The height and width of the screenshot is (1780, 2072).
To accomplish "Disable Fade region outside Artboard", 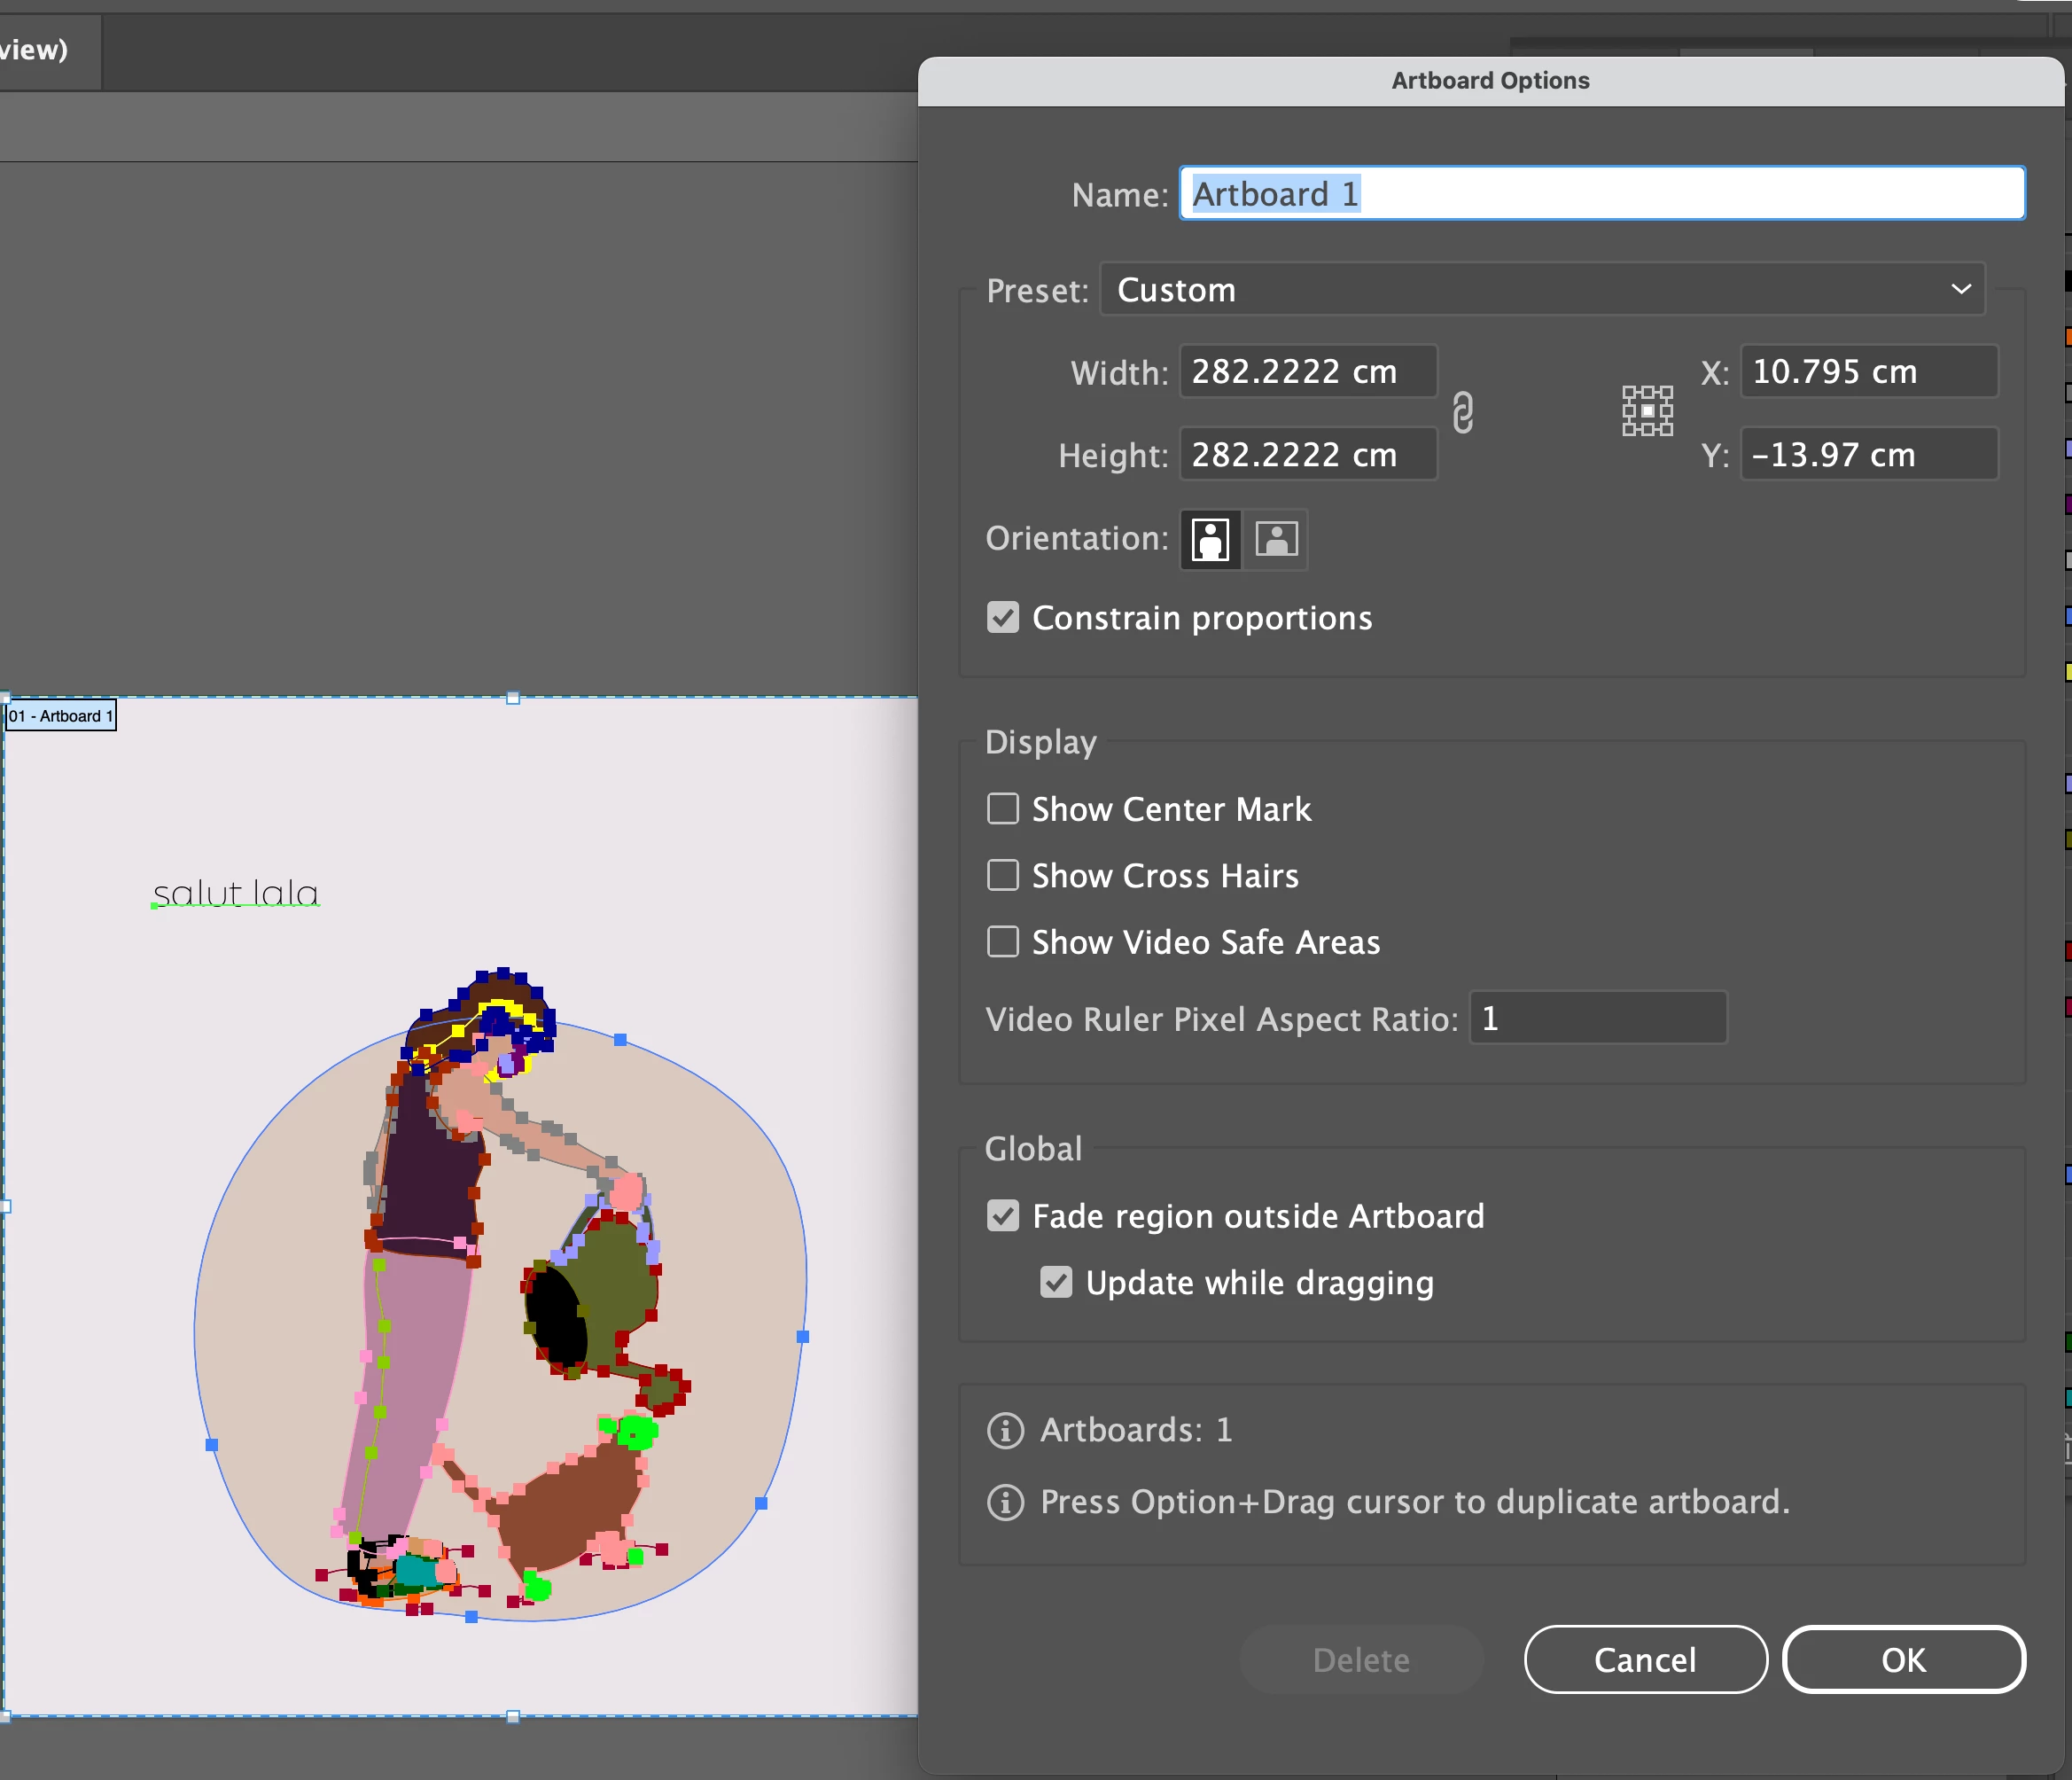I will tap(1003, 1216).
